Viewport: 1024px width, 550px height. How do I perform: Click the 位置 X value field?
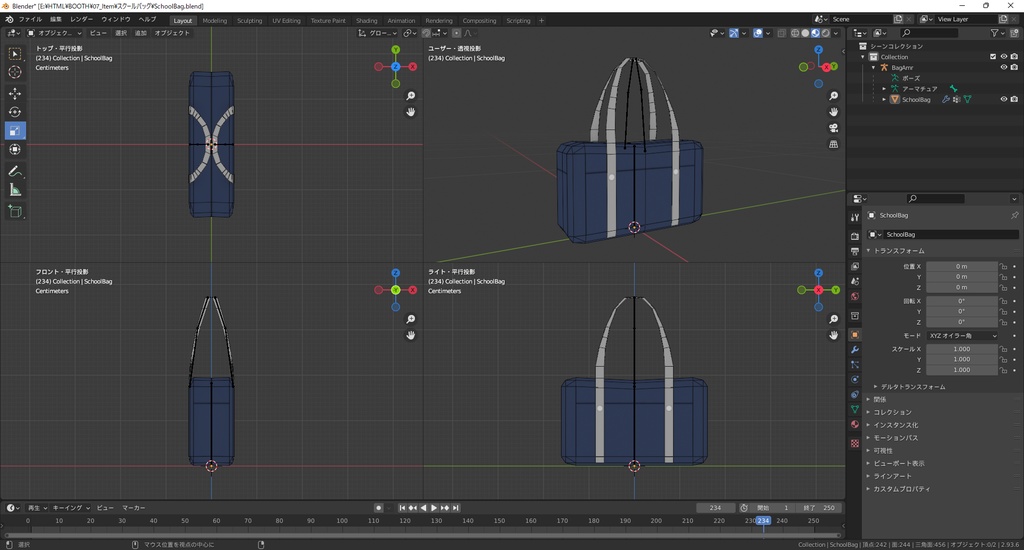(961, 267)
